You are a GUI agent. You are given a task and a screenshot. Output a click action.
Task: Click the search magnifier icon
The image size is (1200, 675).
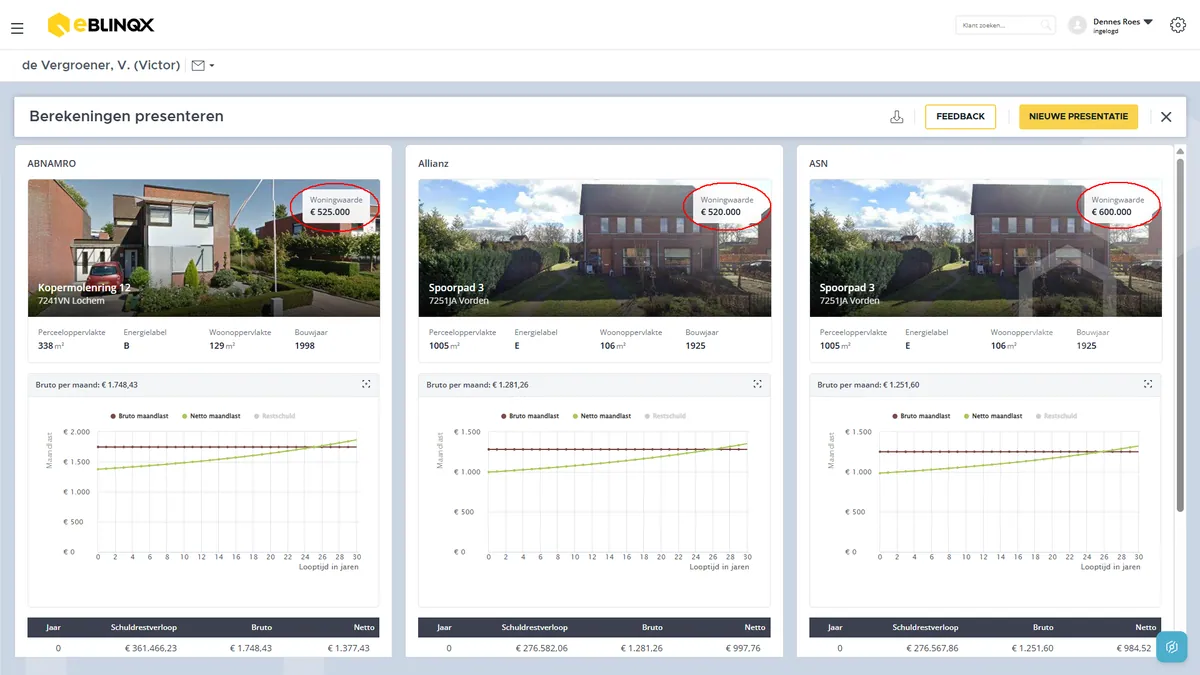(1045, 25)
